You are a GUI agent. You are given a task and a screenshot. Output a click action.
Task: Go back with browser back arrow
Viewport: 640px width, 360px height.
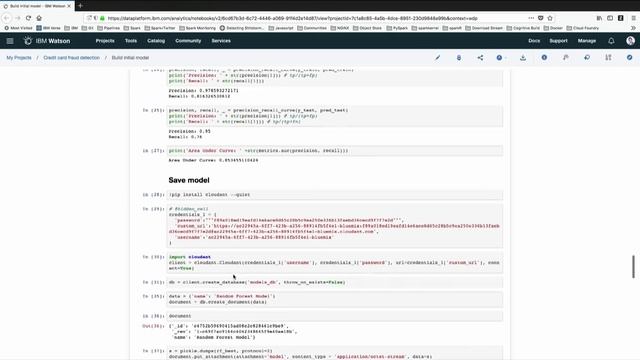pyautogui.click(x=7, y=18)
